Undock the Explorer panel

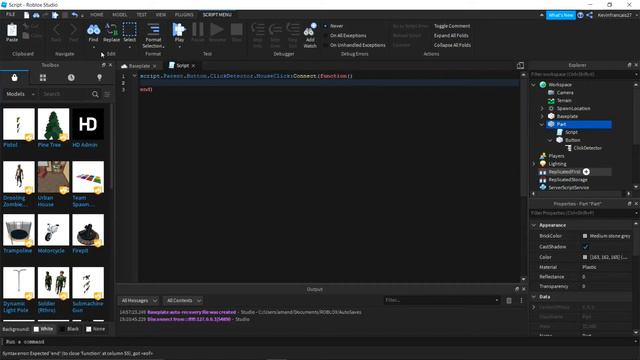[629, 65]
